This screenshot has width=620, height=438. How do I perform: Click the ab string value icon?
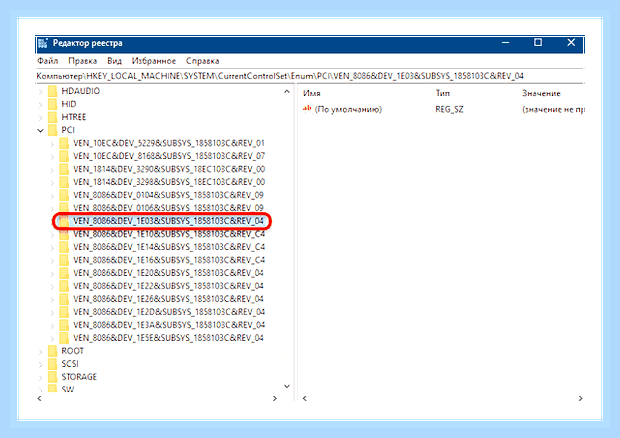coord(307,109)
